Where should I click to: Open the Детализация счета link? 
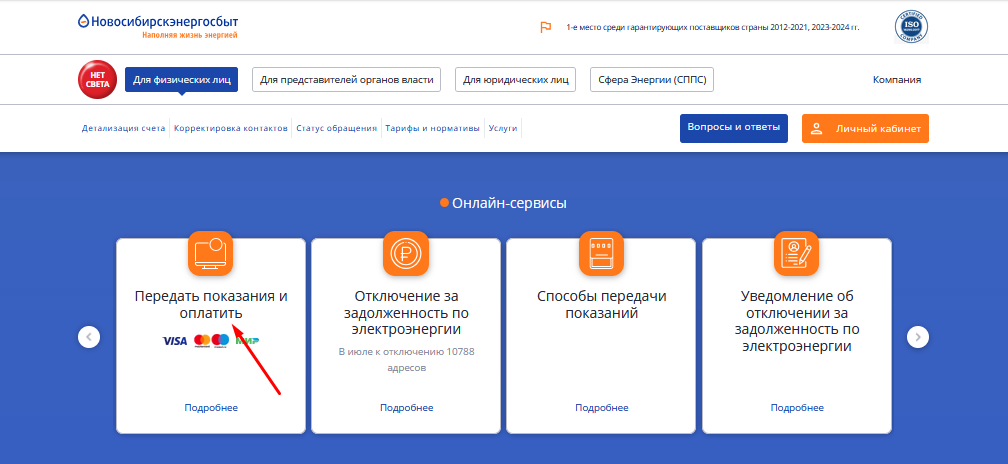click(124, 129)
